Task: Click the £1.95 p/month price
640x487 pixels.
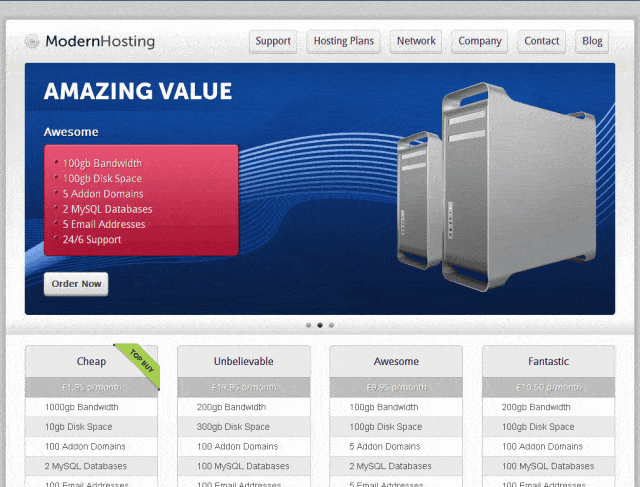Action: (x=91, y=387)
